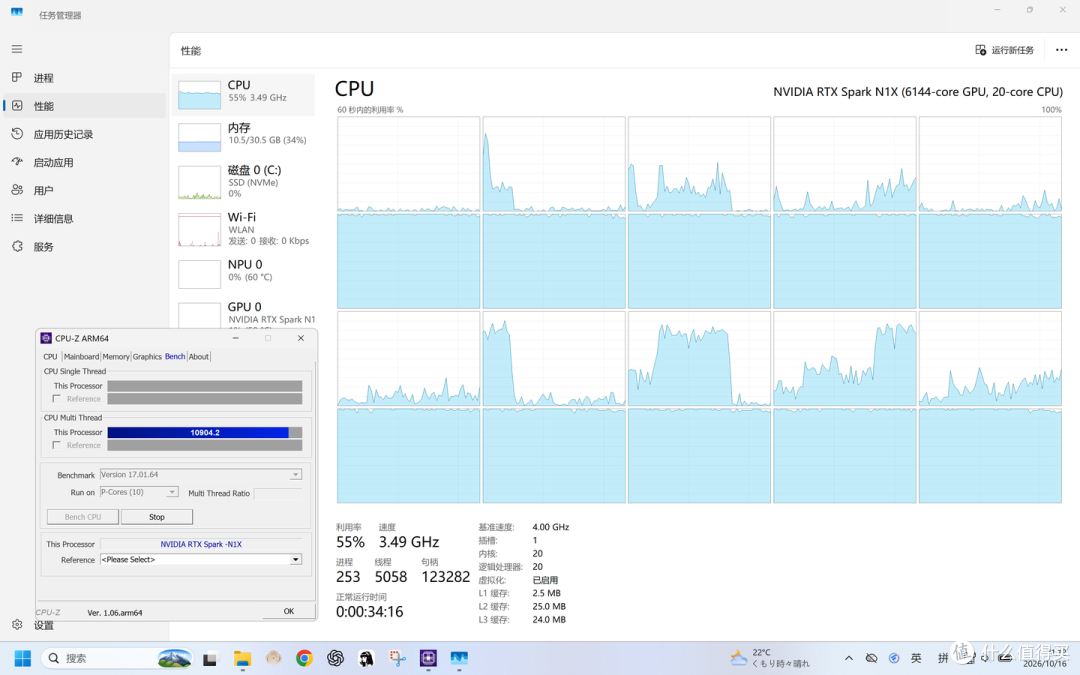Switch to the Memory tab in CPU-Z
Screen dimensions: 1080x675
point(116,357)
